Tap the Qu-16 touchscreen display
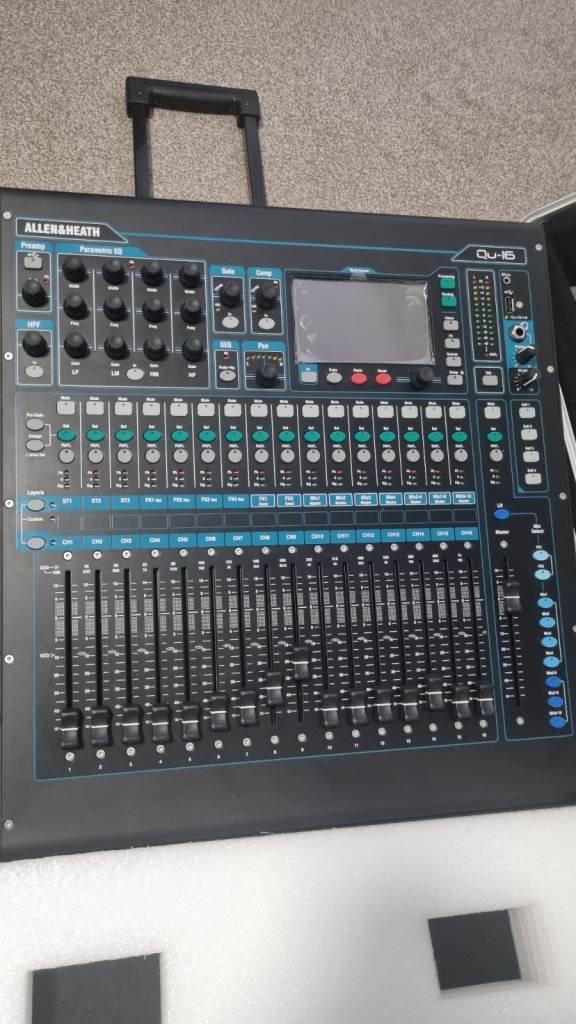 coord(361,321)
